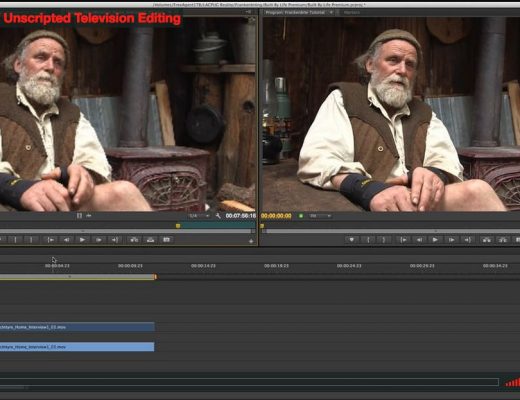Click the Program monitor yellow playhead marker

[x=262, y=226]
